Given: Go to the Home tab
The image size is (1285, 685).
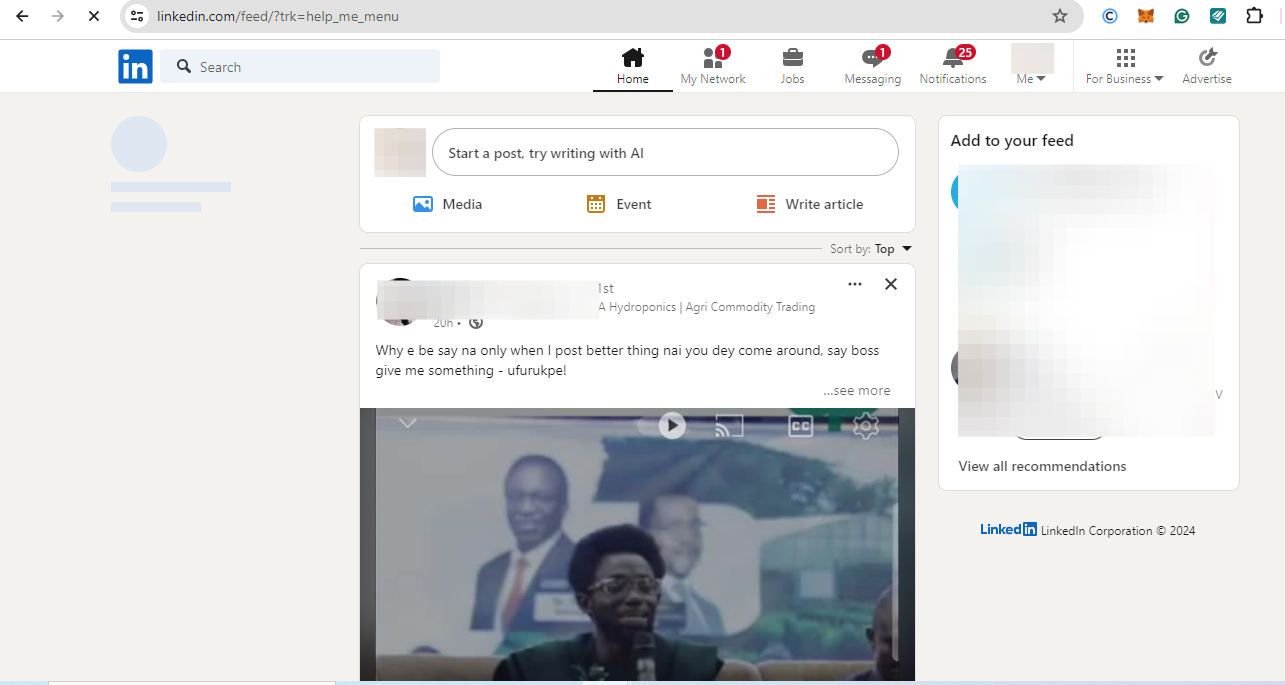Looking at the screenshot, I should (632, 66).
